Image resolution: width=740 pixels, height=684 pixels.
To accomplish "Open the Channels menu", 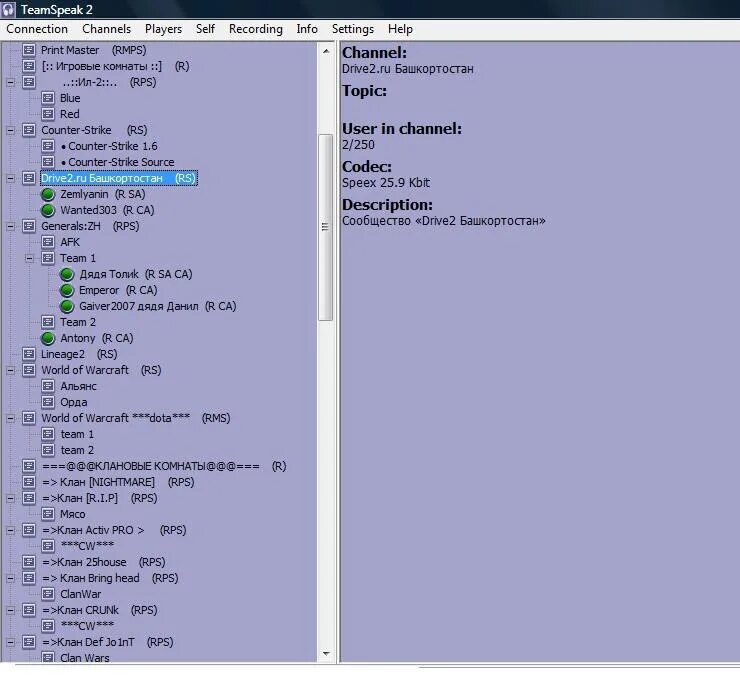I will point(106,29).
